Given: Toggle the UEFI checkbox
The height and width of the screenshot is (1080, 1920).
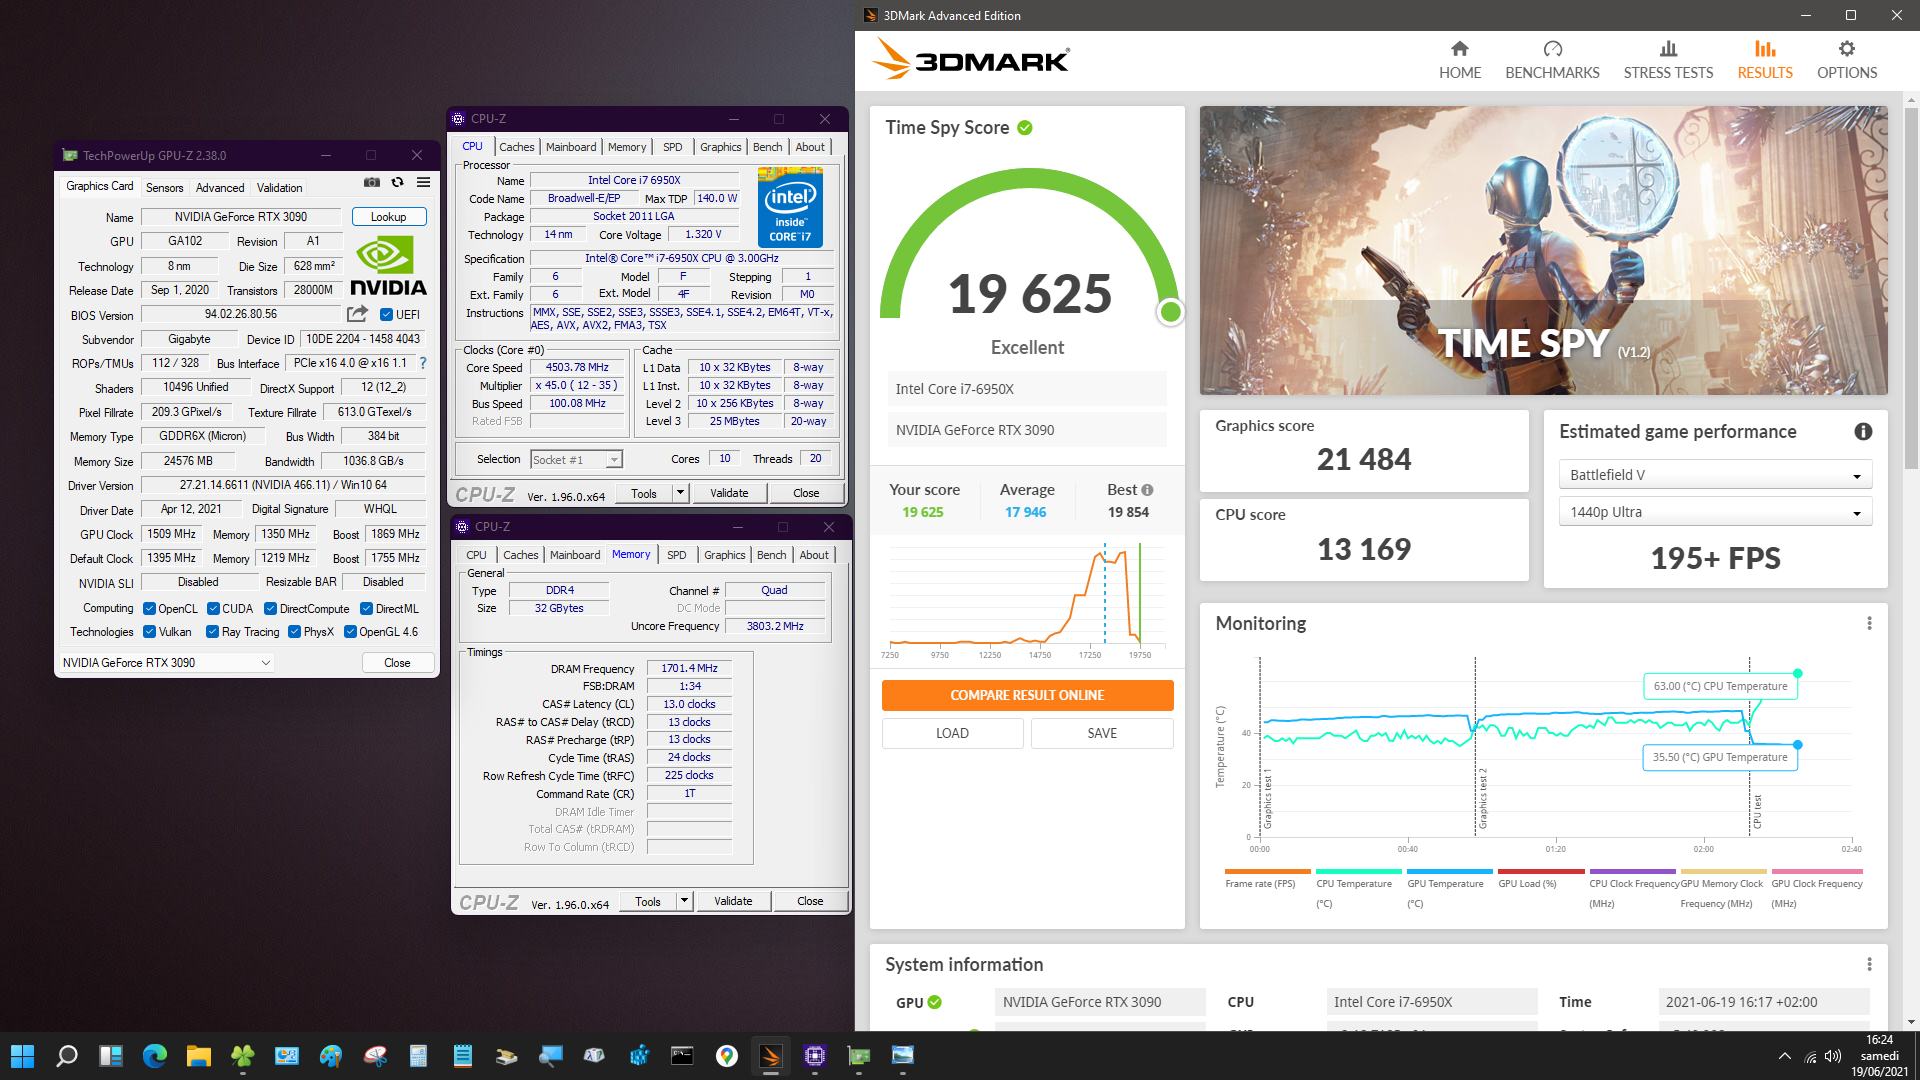Looking at the screenshot, I should coord(386,315).
